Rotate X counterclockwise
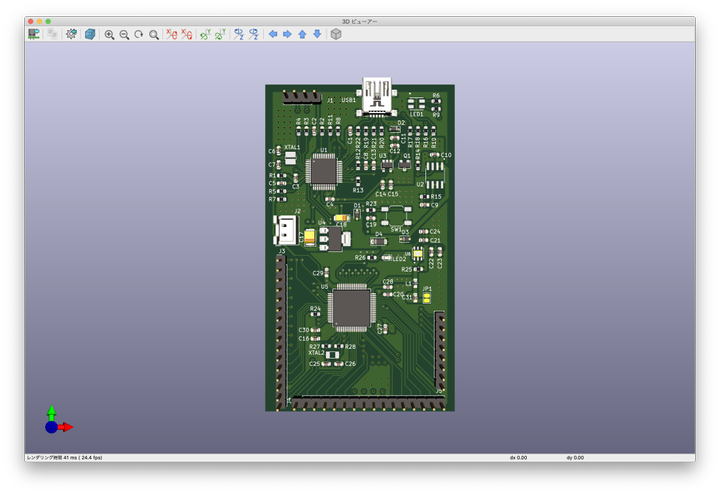720x494 pixels. (187, 34)
